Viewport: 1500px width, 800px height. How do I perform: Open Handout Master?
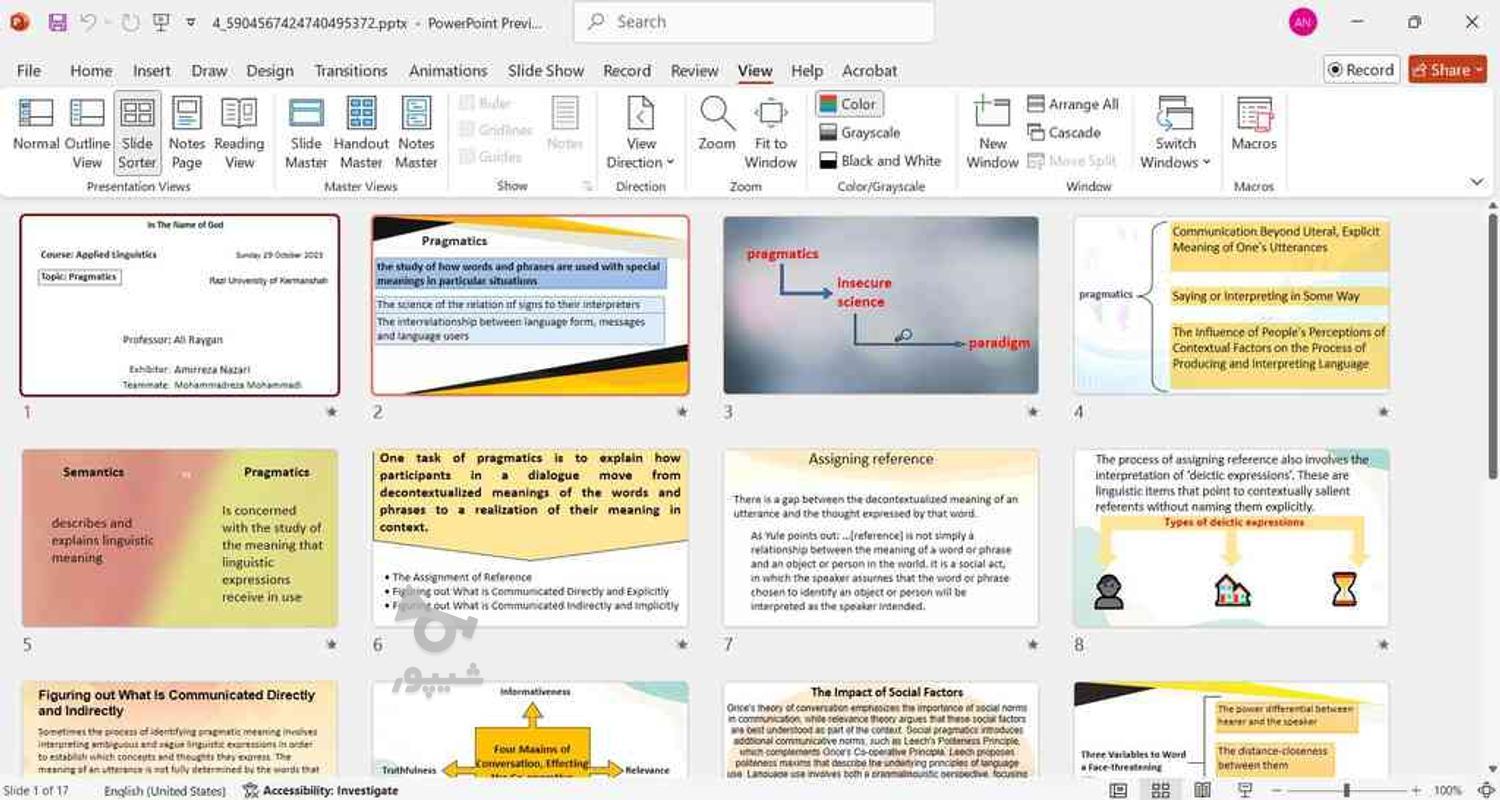pos(361,133)
